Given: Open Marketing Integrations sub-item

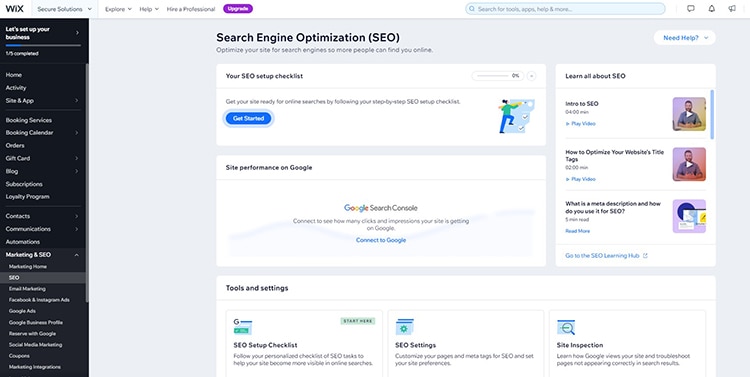Looking at the screenshot, I should 35,367.
